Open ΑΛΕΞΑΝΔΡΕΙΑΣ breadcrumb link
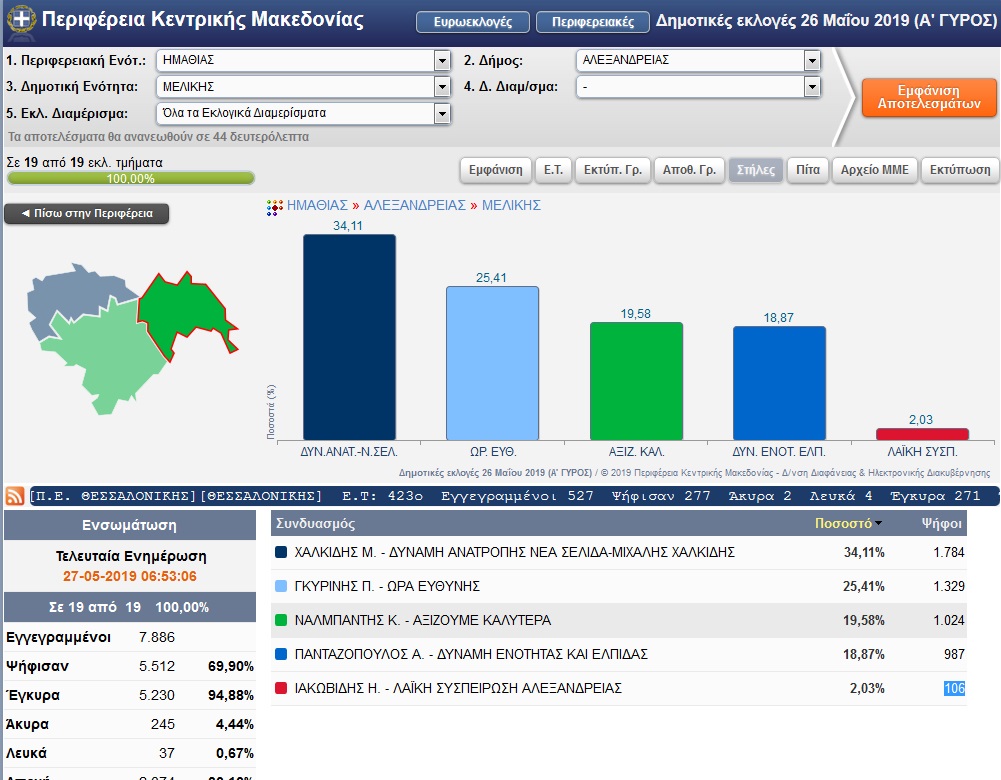 click(x=414, y=206)
